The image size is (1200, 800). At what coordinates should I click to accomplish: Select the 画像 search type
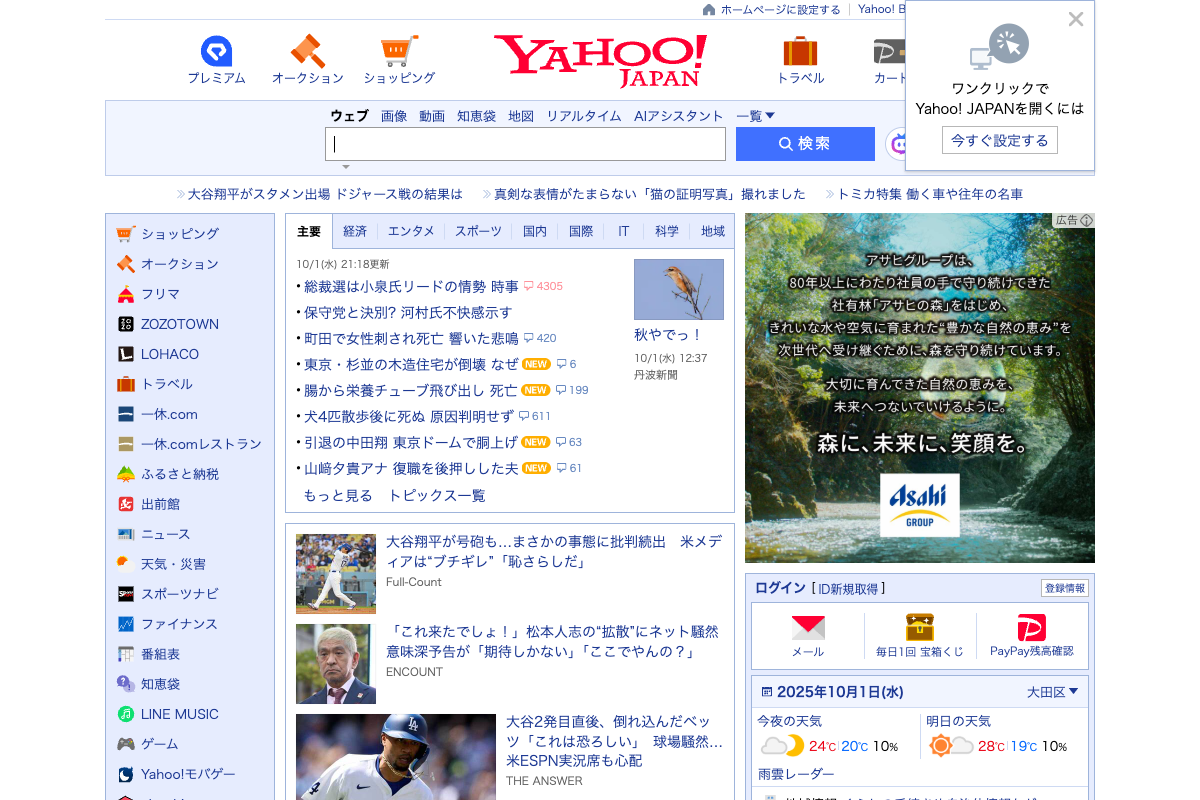tap(394, 116)
